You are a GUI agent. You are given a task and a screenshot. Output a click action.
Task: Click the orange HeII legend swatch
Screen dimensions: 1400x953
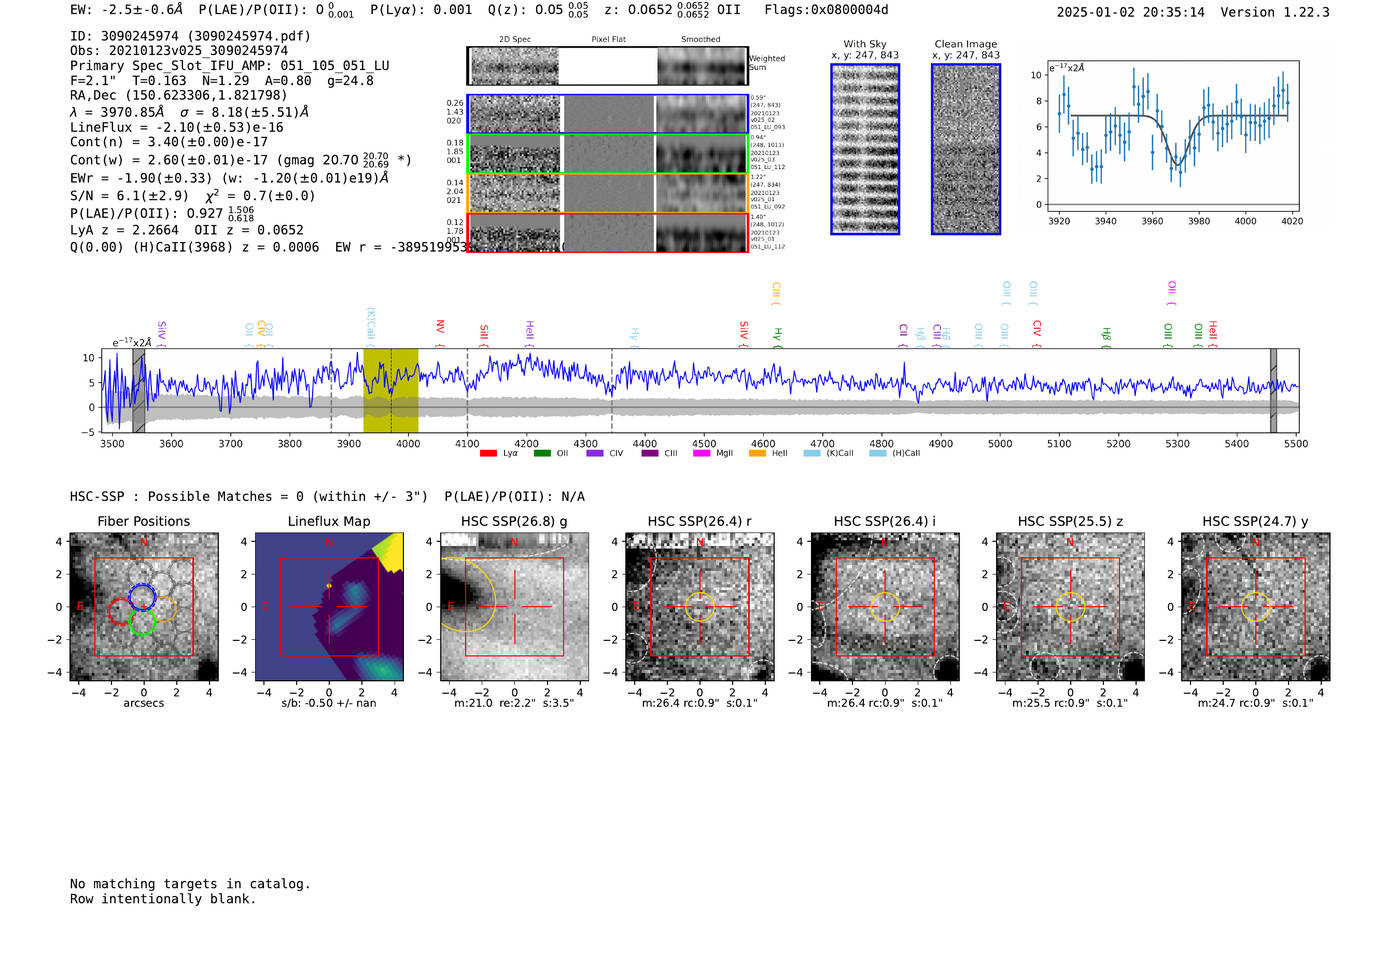(x=757, y=454)
